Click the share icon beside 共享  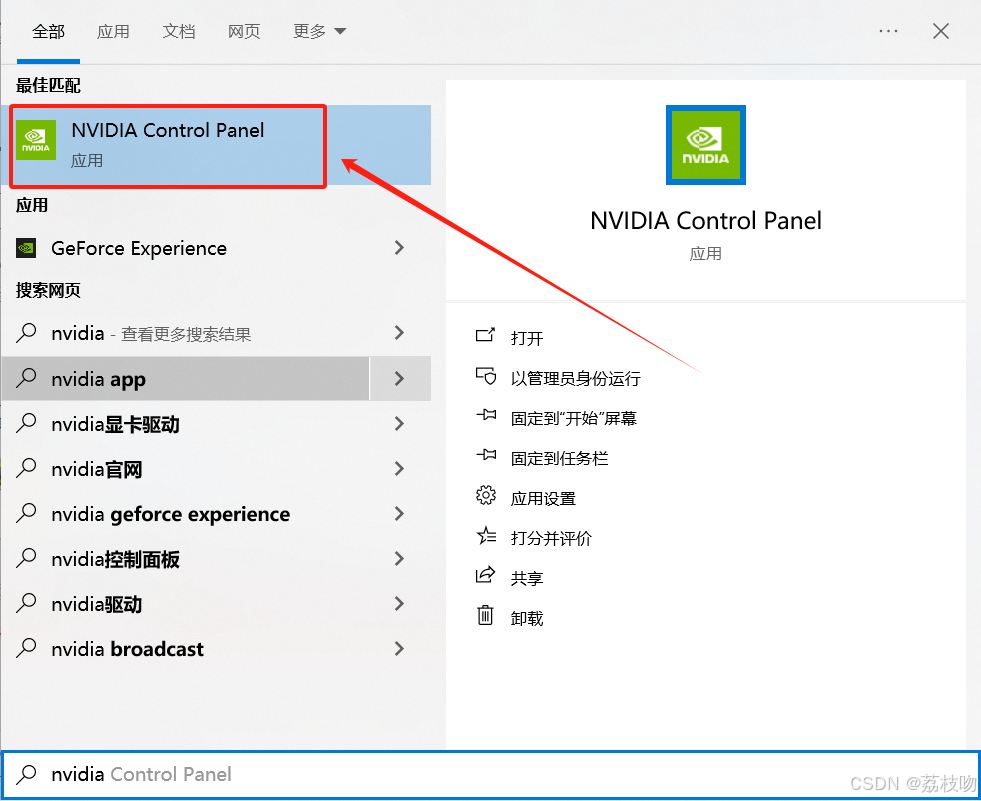click(485, 575)
